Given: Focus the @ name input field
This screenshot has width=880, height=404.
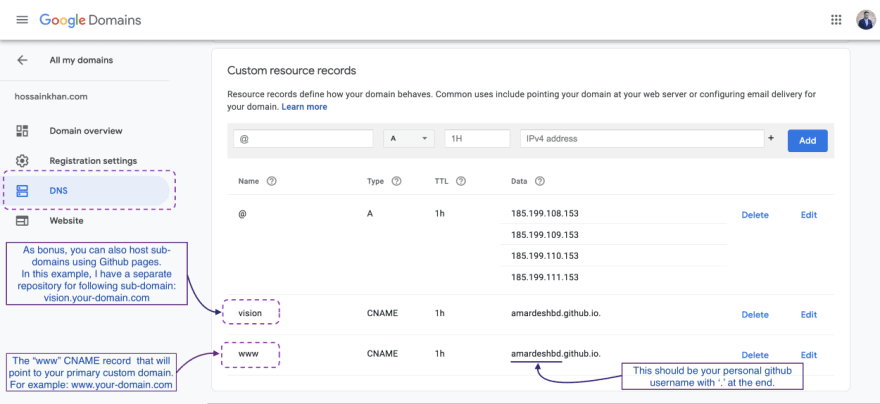Looking at the screenshot, I should click(x=303, y=139).
